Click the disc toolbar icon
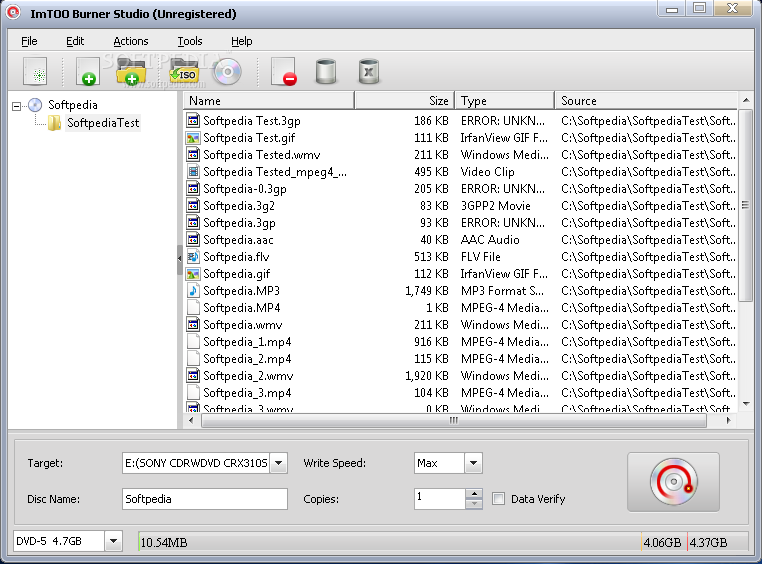The width and height of the screenshot is (762, 564). pos(227,71)
